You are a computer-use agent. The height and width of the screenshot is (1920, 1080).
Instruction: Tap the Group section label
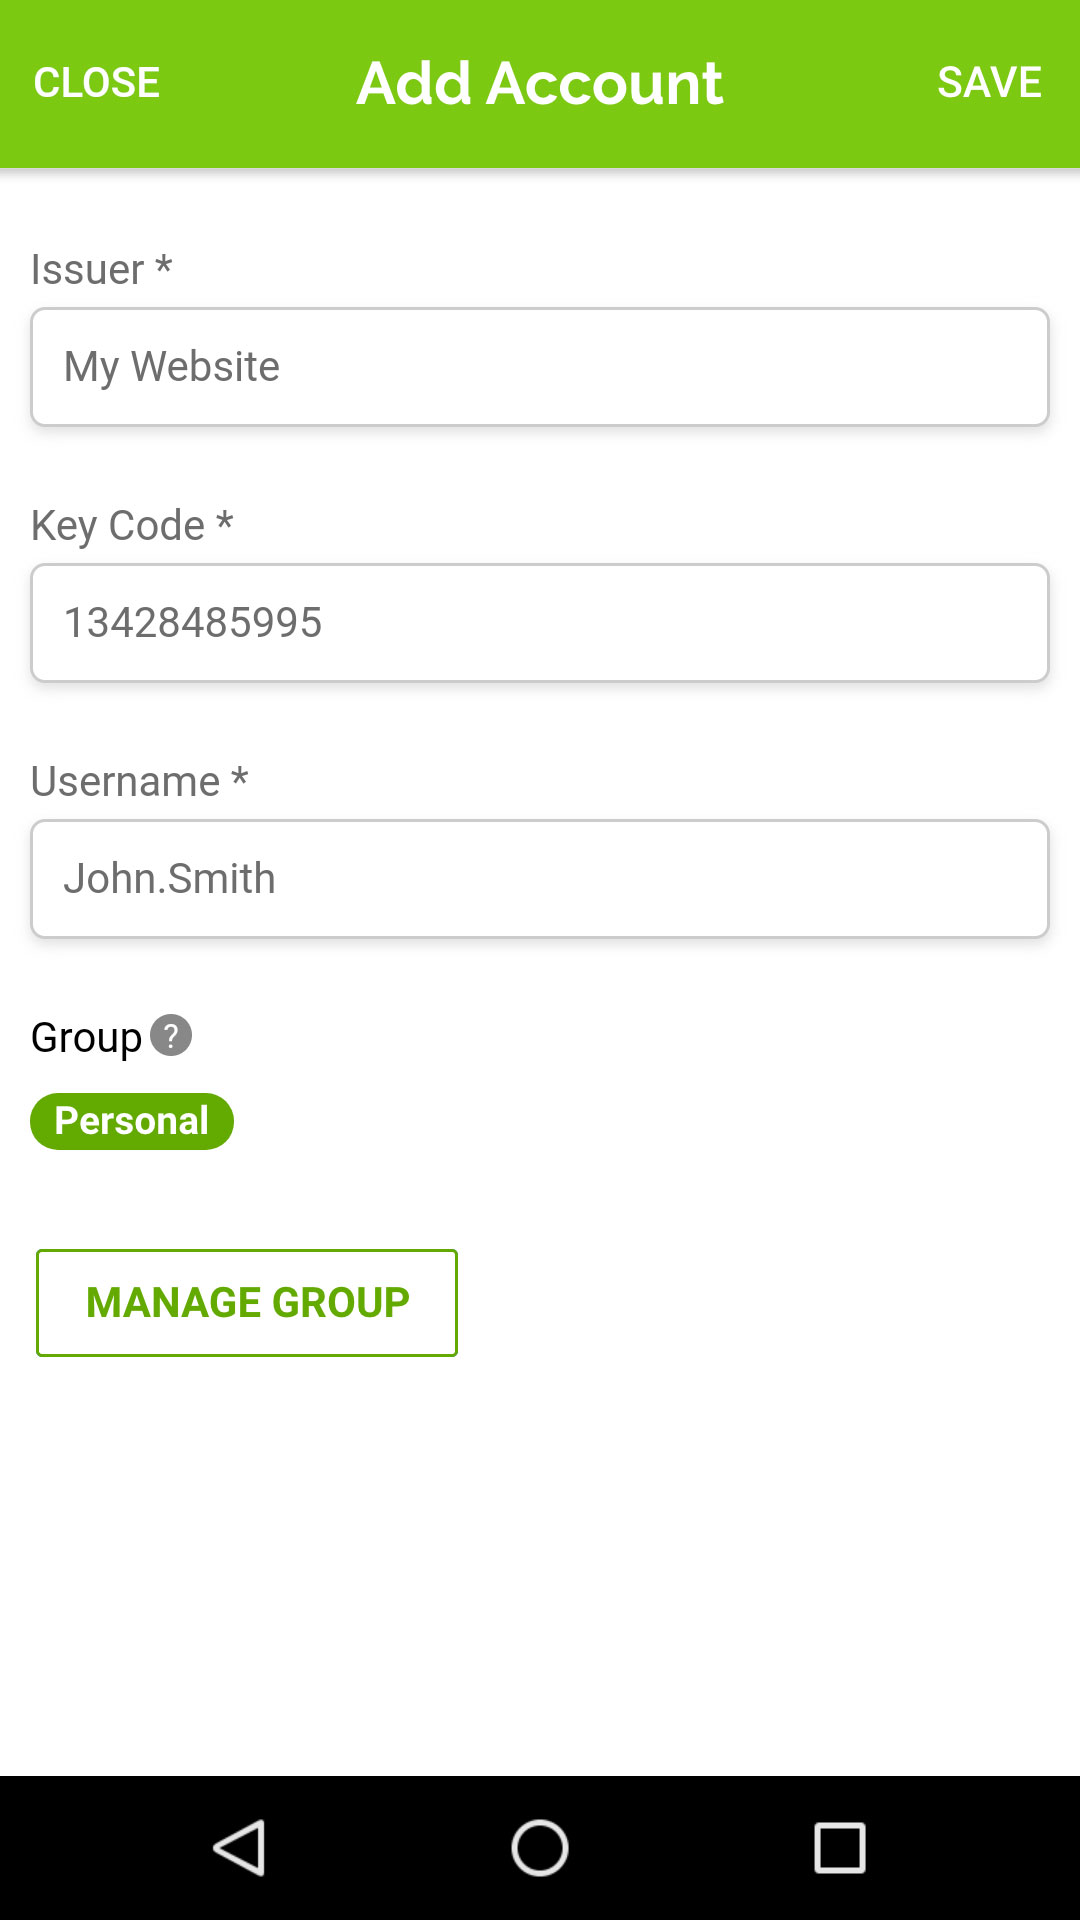click(87, 1038)
